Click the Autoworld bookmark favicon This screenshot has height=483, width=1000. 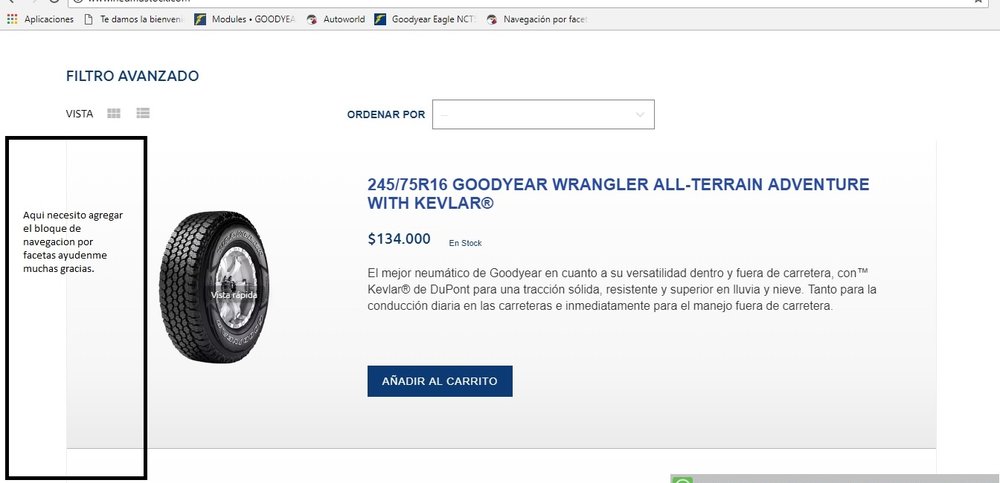pos(312,19)
